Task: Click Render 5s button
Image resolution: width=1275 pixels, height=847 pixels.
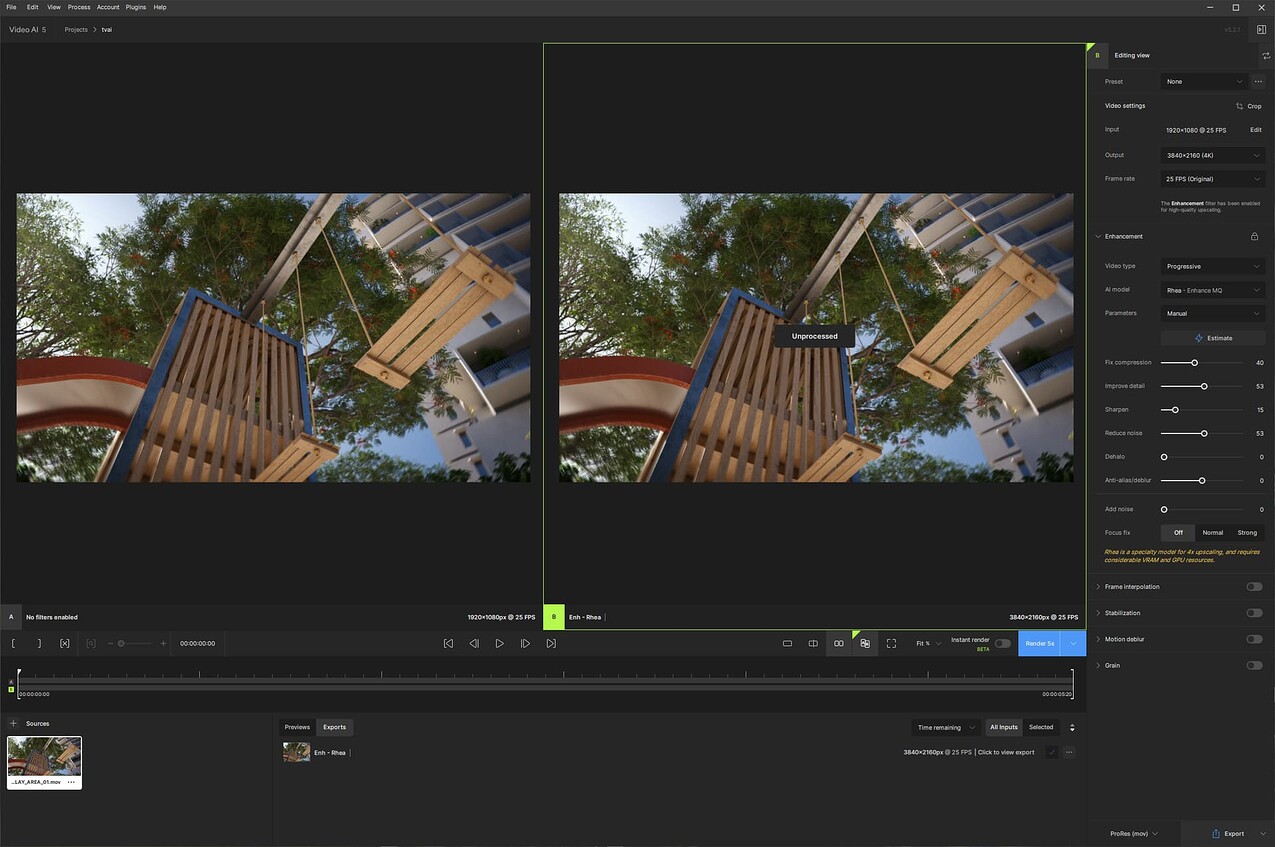Action: [x=1040, y=643]
